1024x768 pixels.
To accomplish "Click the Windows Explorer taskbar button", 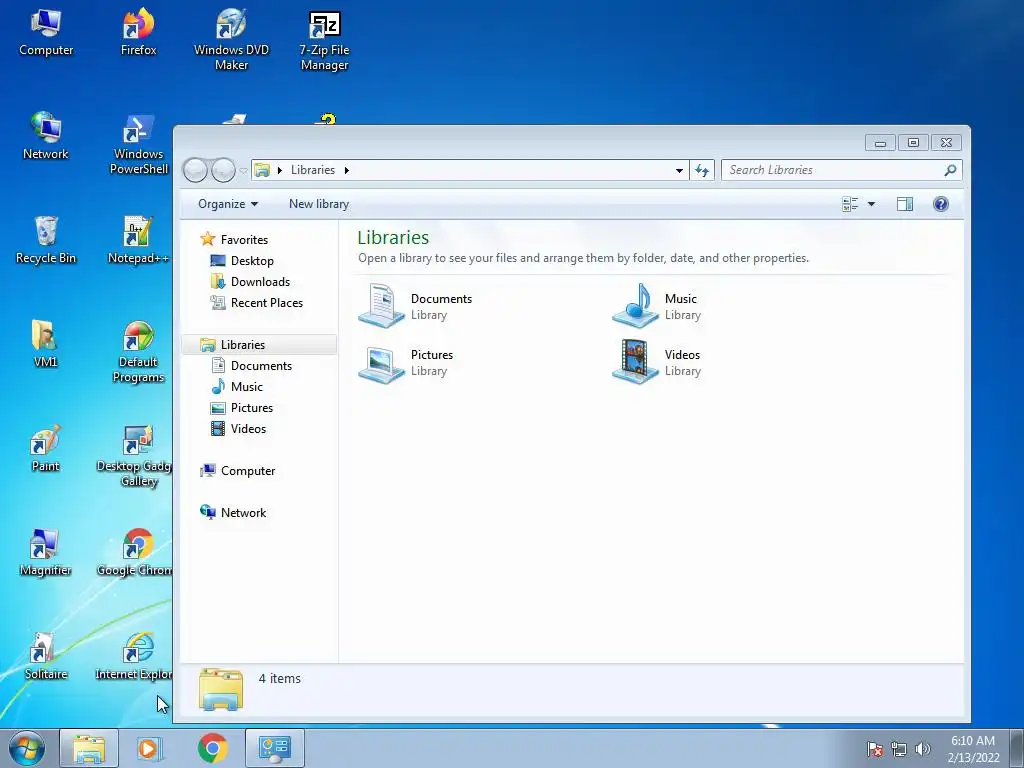I will pos(89,748).
